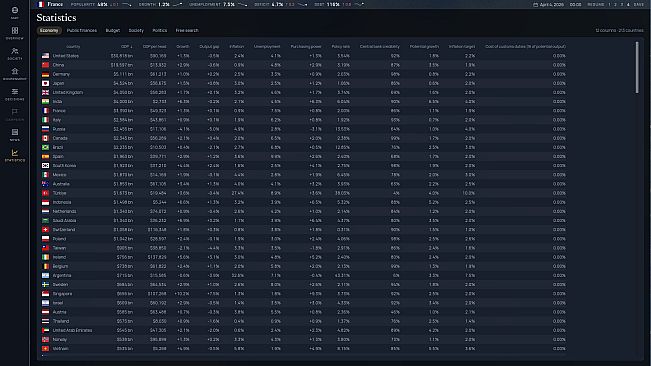Click the Unemployment indicator in the top bar
The width and height of the screenshot is (651, 366).
pos(218,5)
